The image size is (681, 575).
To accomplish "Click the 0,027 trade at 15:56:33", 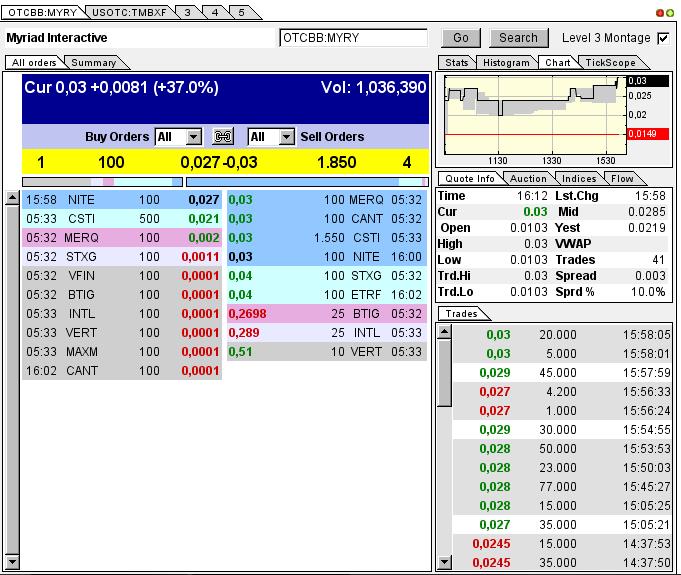I will [562, 392].
